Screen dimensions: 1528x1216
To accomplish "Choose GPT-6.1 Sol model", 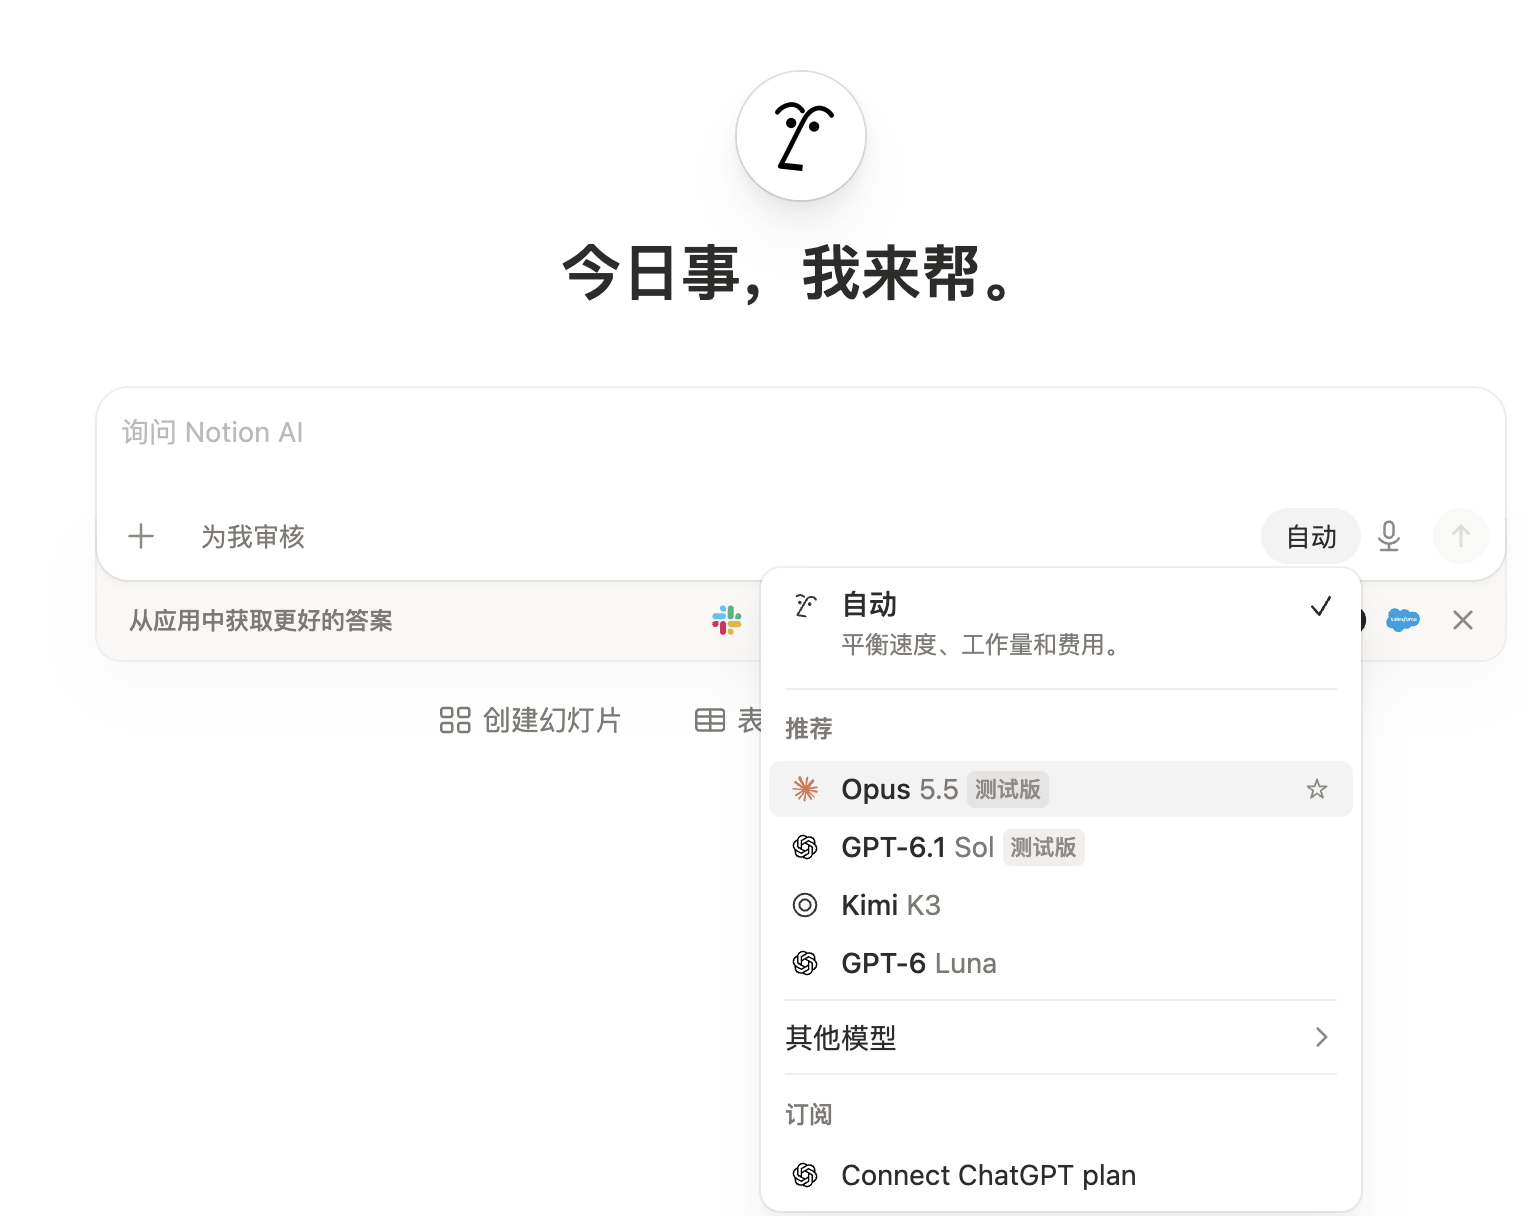I will pyautogui.click(x=1061, y=847).
